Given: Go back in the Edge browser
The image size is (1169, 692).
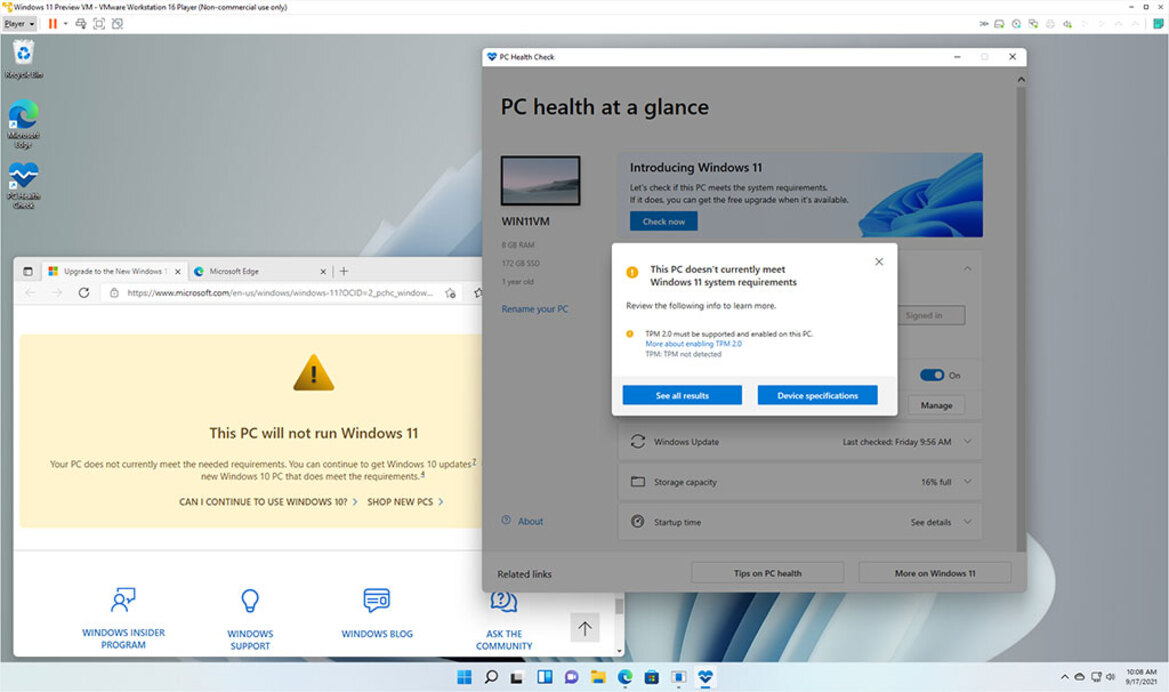Looking at the screenshot, I should 30,293.
